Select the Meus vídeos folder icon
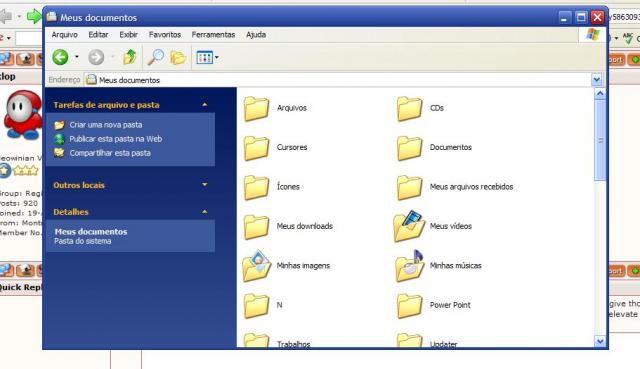 point(409,226)
